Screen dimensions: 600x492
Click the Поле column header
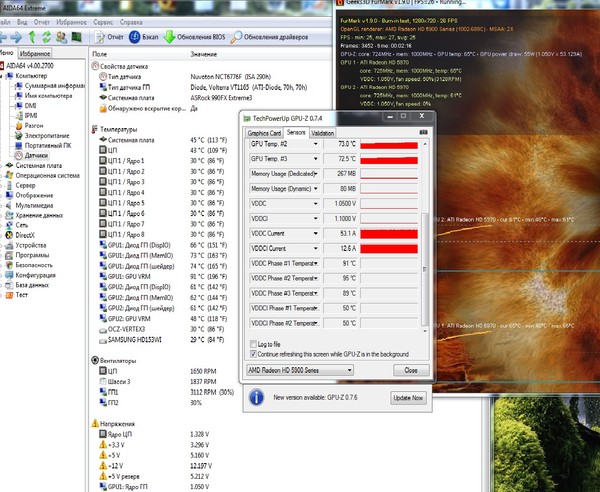[99, 54]
